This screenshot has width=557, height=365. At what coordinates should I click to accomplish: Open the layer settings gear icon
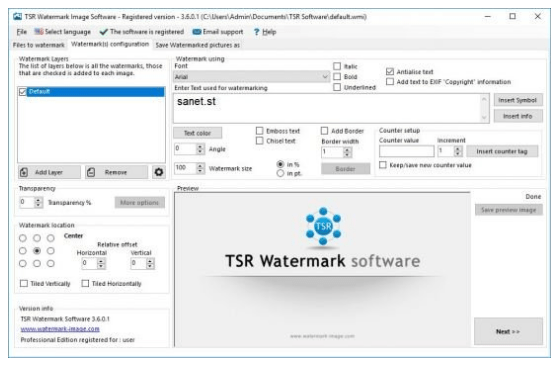159,172
